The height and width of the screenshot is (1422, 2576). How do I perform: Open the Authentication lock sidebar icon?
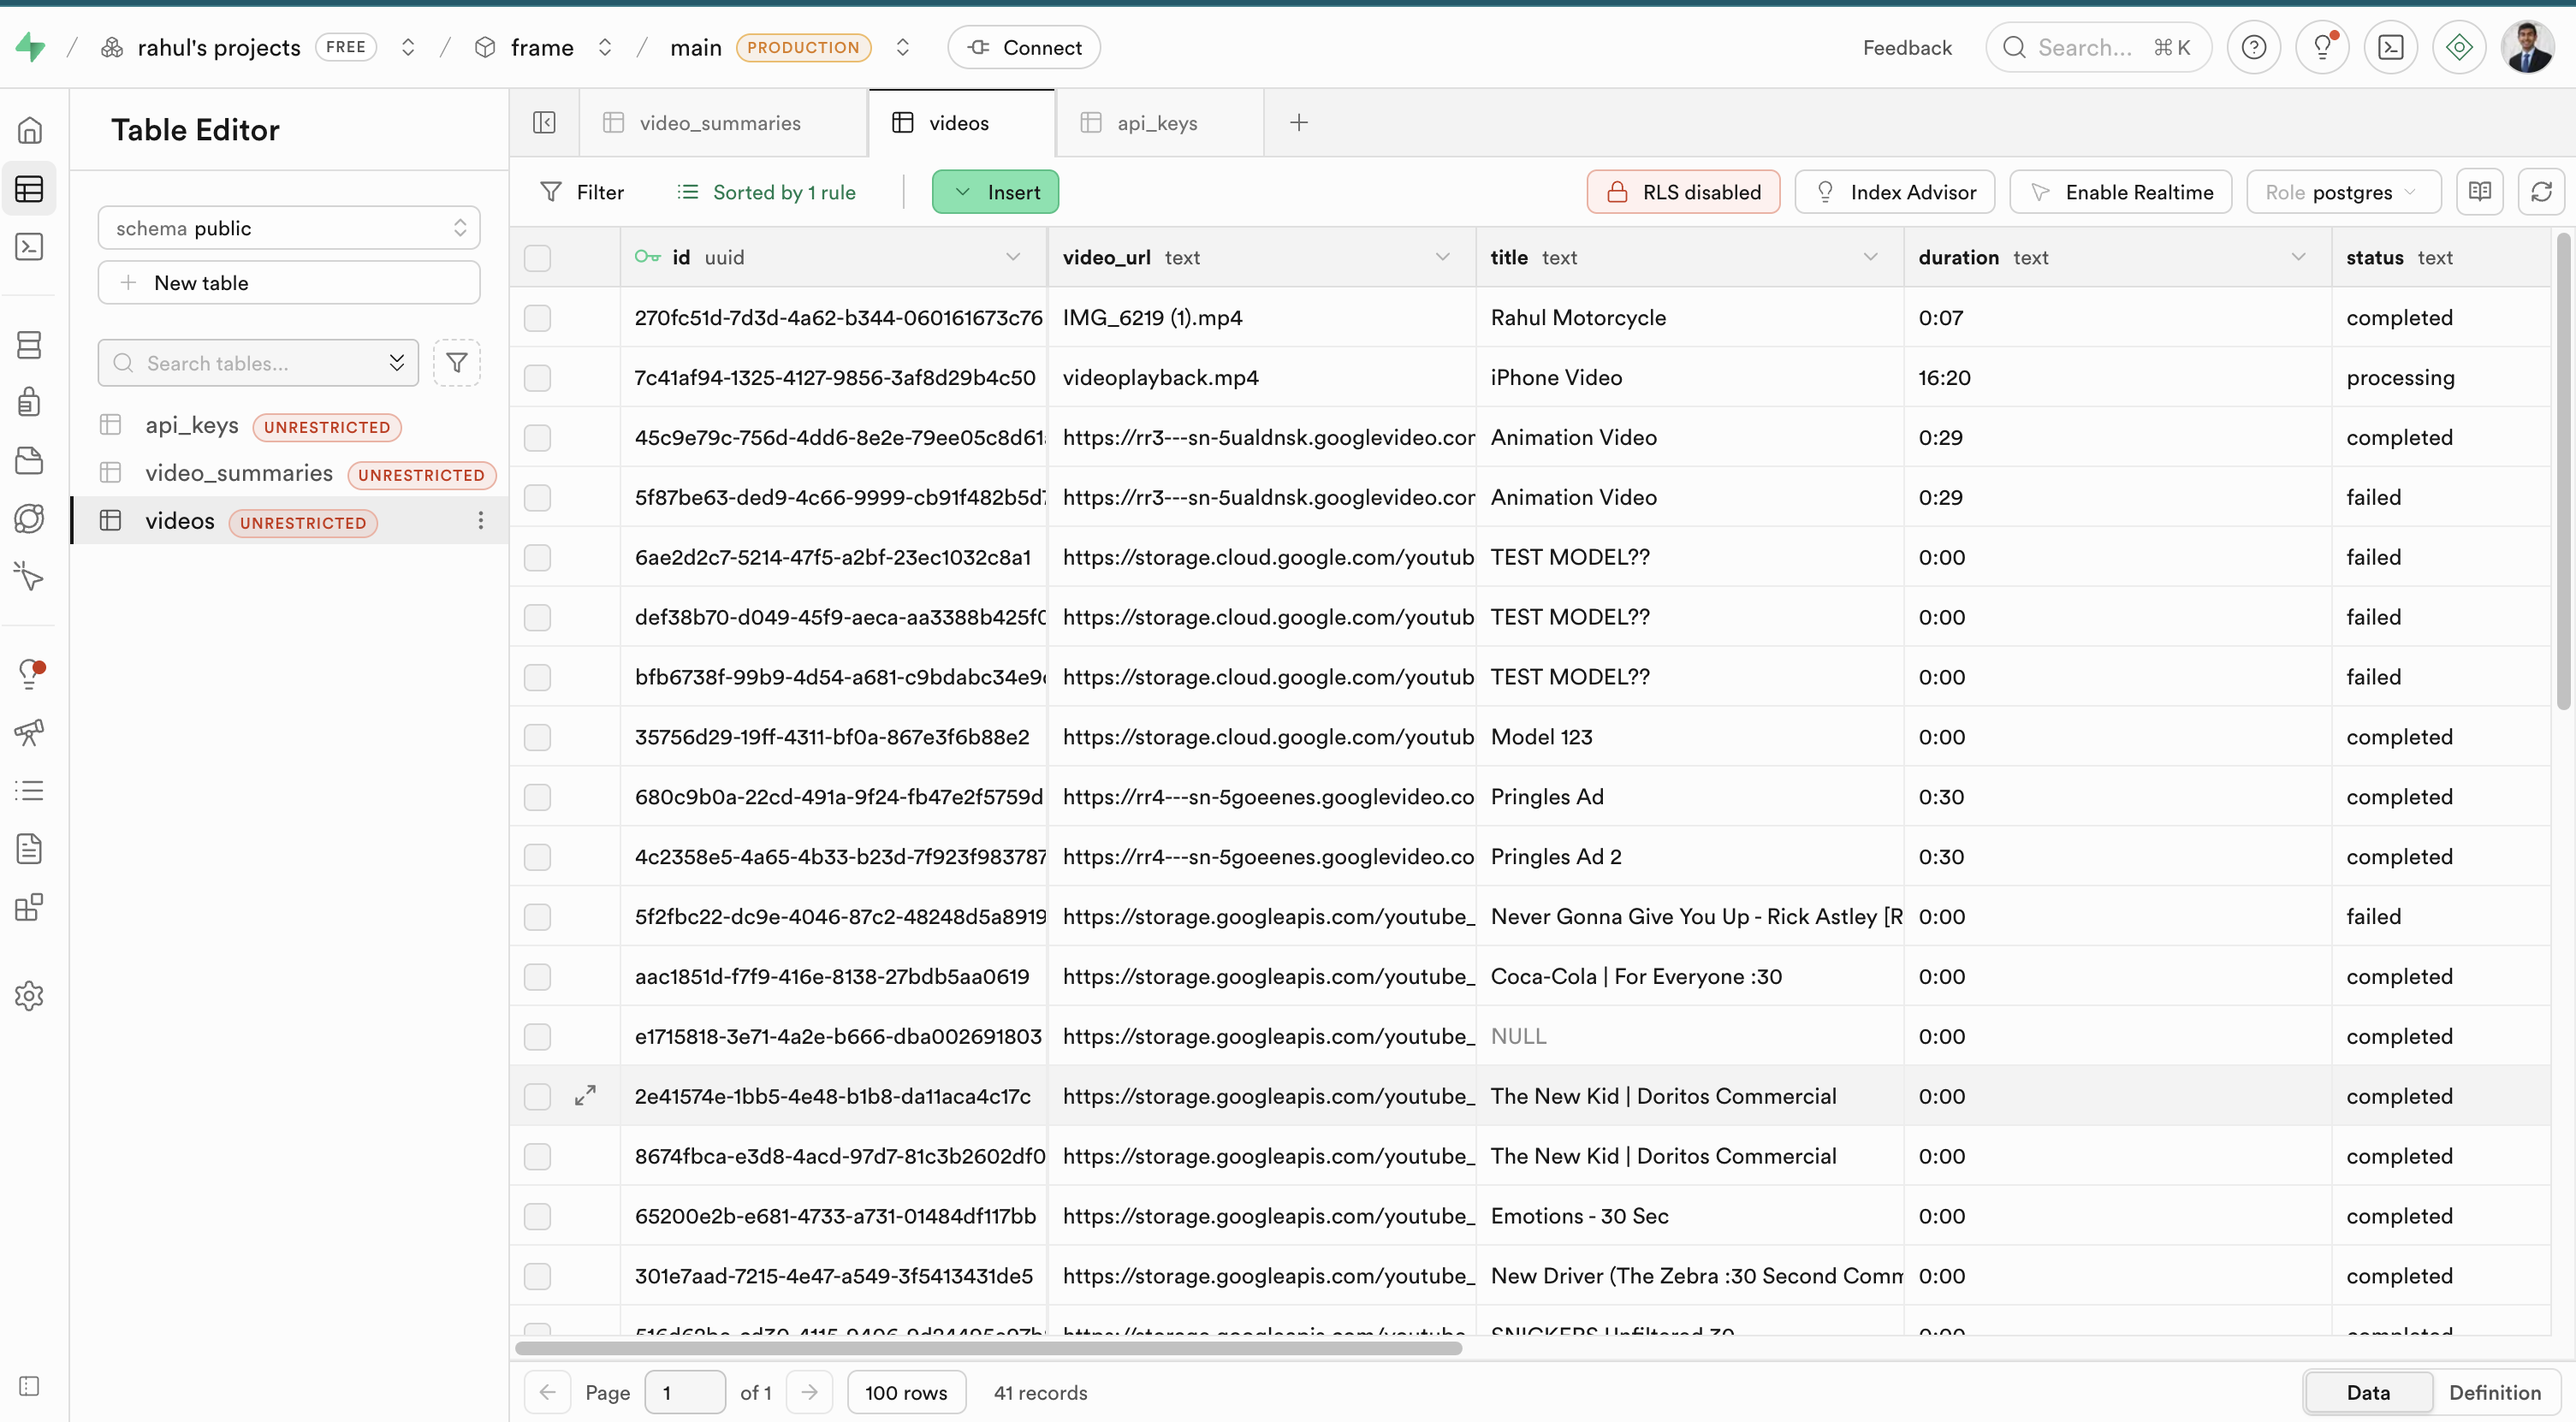pyautogui.click(x=29, y=402)
